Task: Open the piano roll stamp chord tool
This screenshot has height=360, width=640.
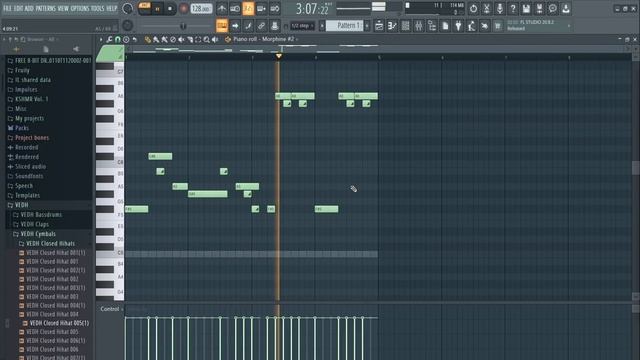Action: tap(126, 40)
